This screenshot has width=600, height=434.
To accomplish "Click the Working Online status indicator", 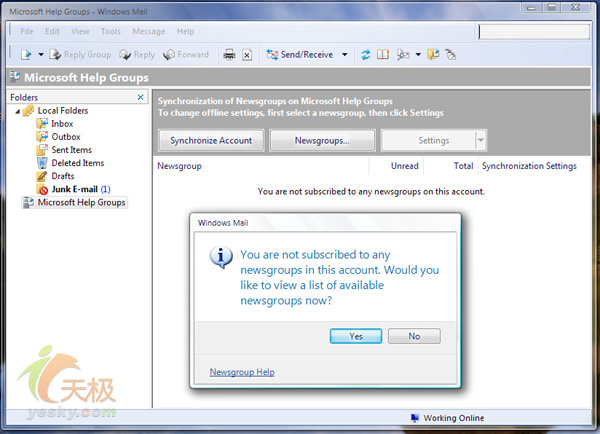I will click(x=447, y=418).
